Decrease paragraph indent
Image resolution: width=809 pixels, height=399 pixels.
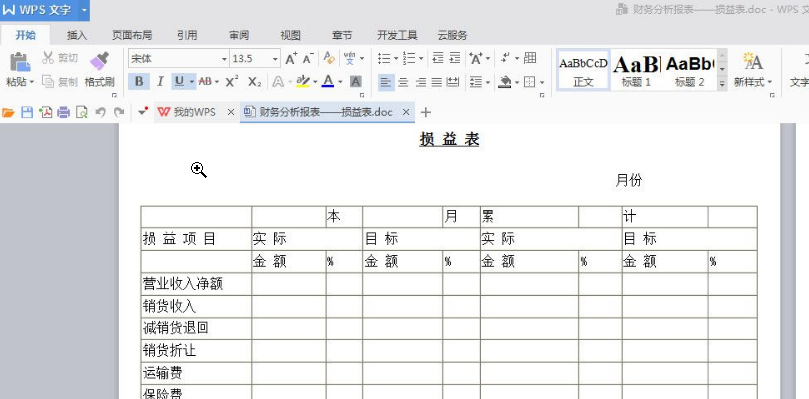(438, 58)
